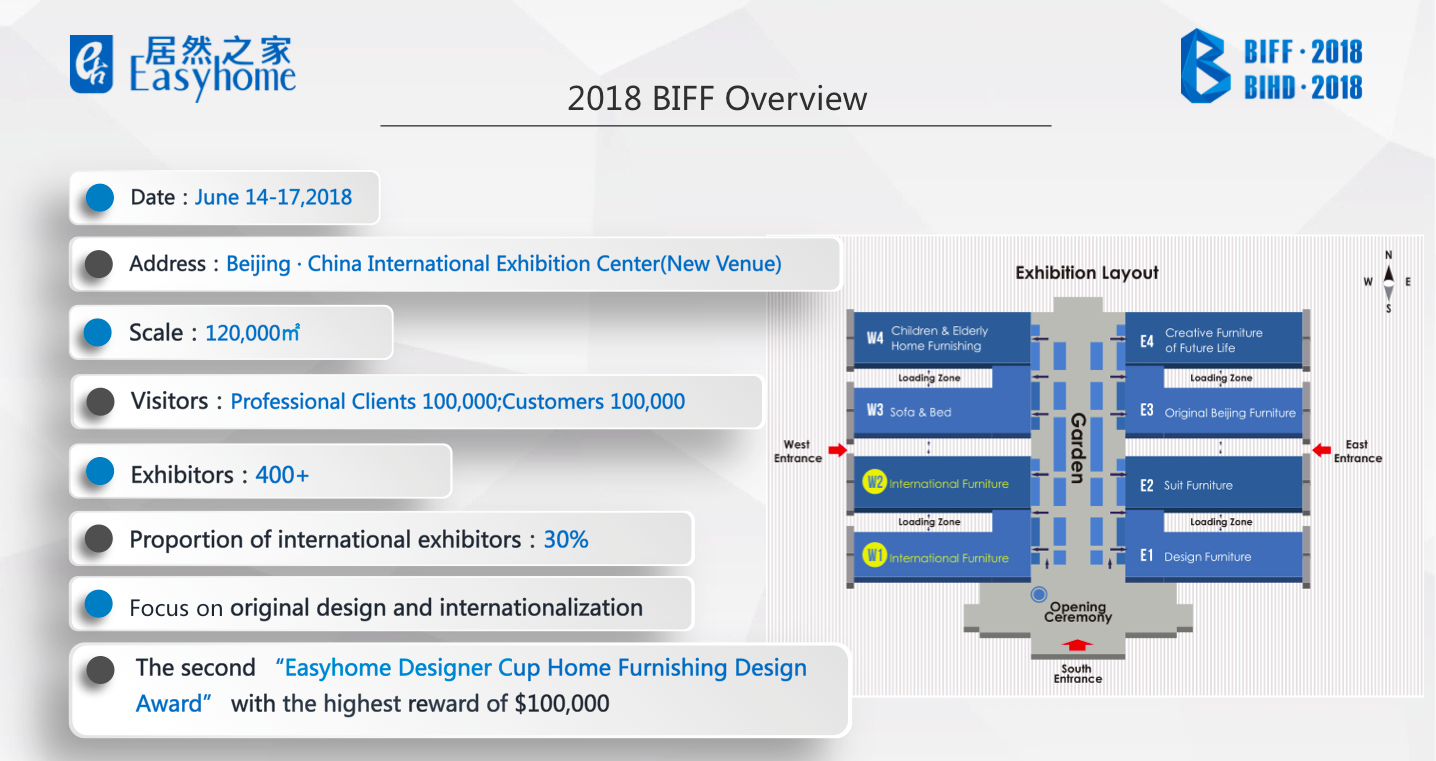
Task: Click Loading Zone label between E2 and E1
Action: click(x=1221, y=522)
